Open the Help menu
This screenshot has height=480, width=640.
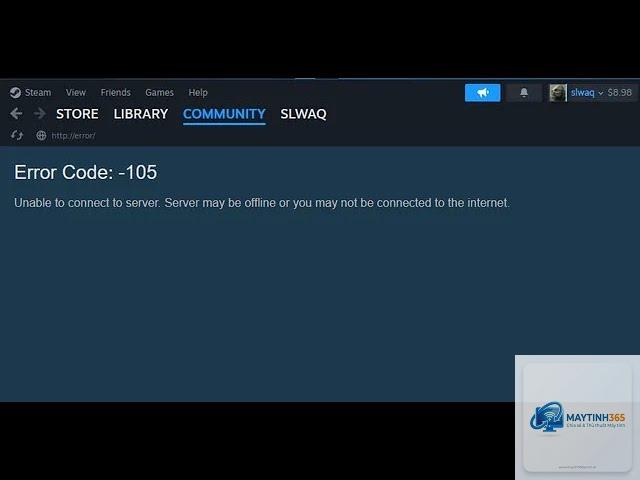click(x=198, y=93)
